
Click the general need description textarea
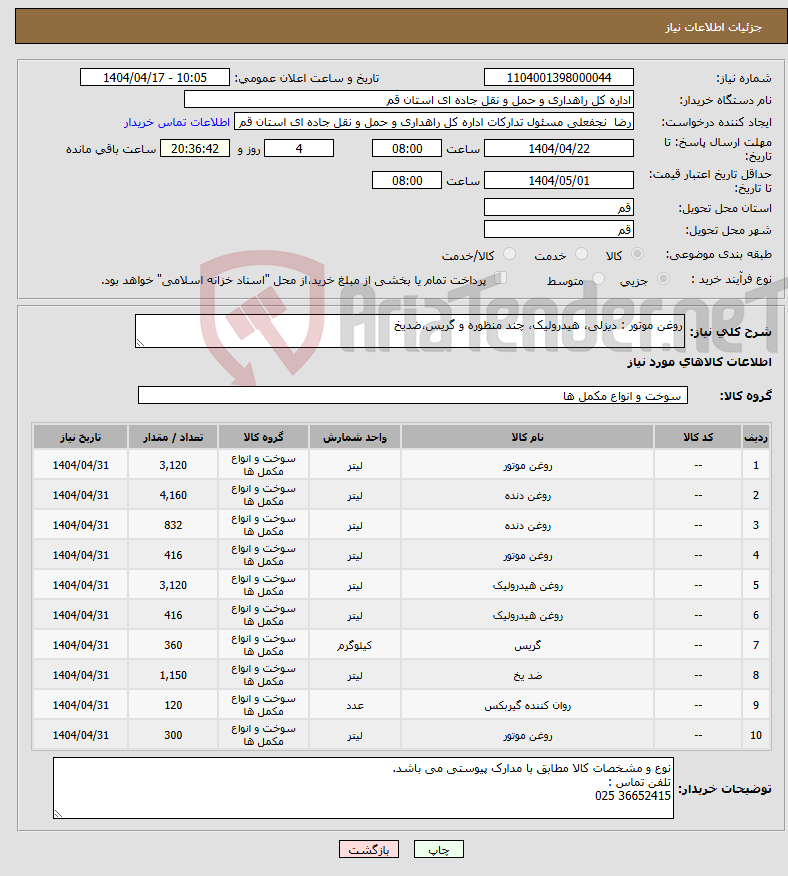point(410,331)
